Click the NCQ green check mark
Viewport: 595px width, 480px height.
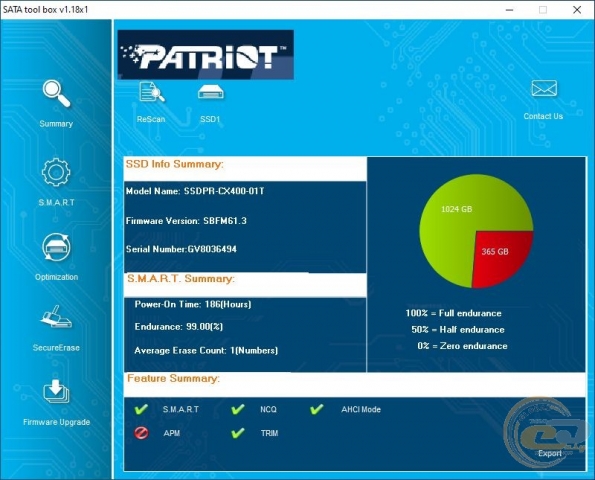[x=238, y=409]
